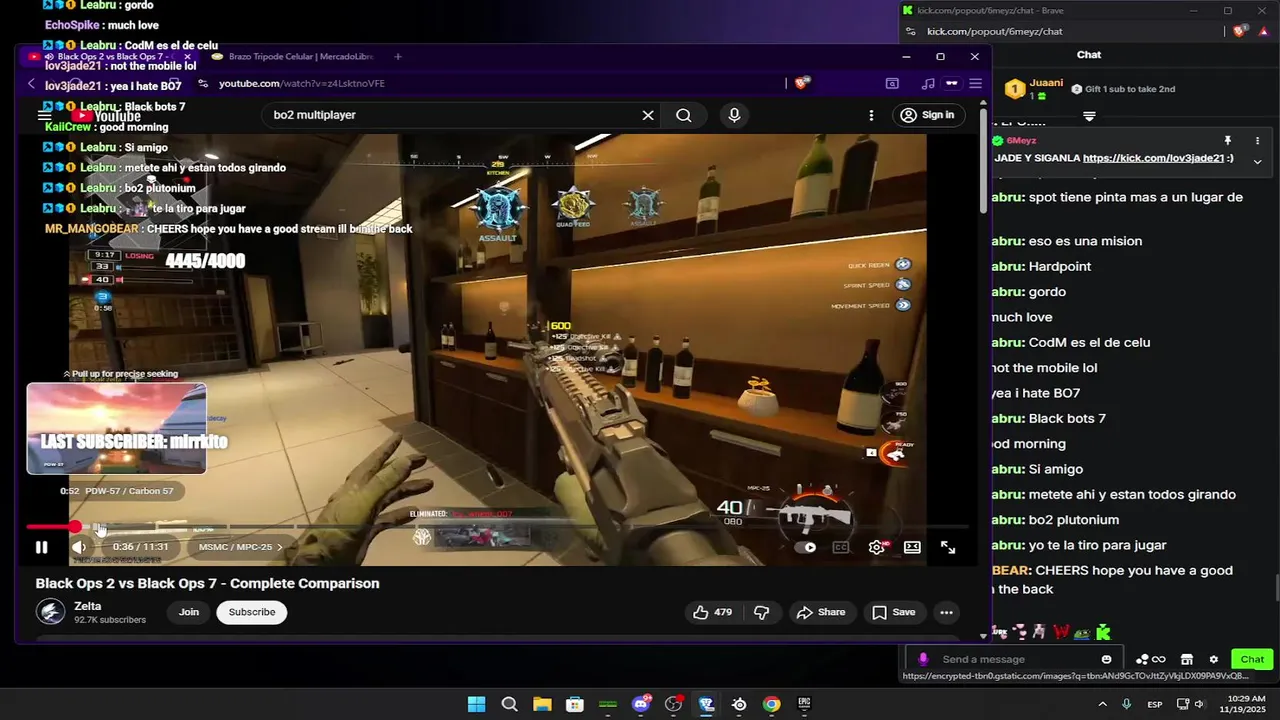This screenshot has width=1280, height=720.
Task: Open the Windows Start menu
Action: [x=476, y=704]
